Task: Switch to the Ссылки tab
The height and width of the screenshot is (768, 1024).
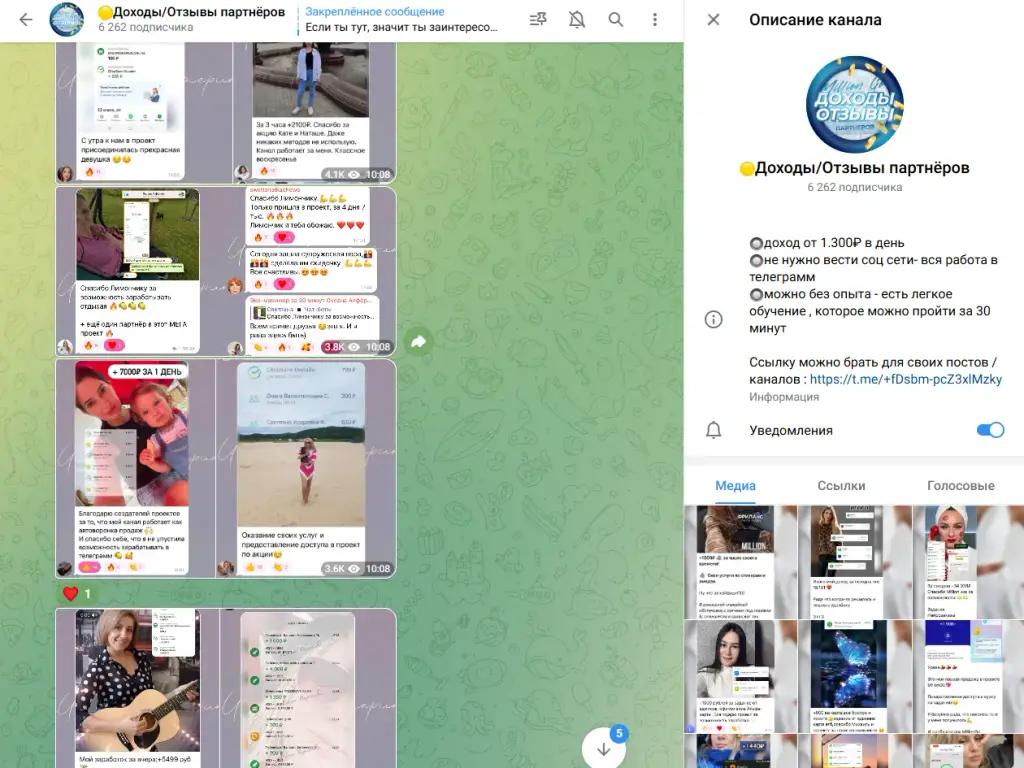Action: pos(841,486)
